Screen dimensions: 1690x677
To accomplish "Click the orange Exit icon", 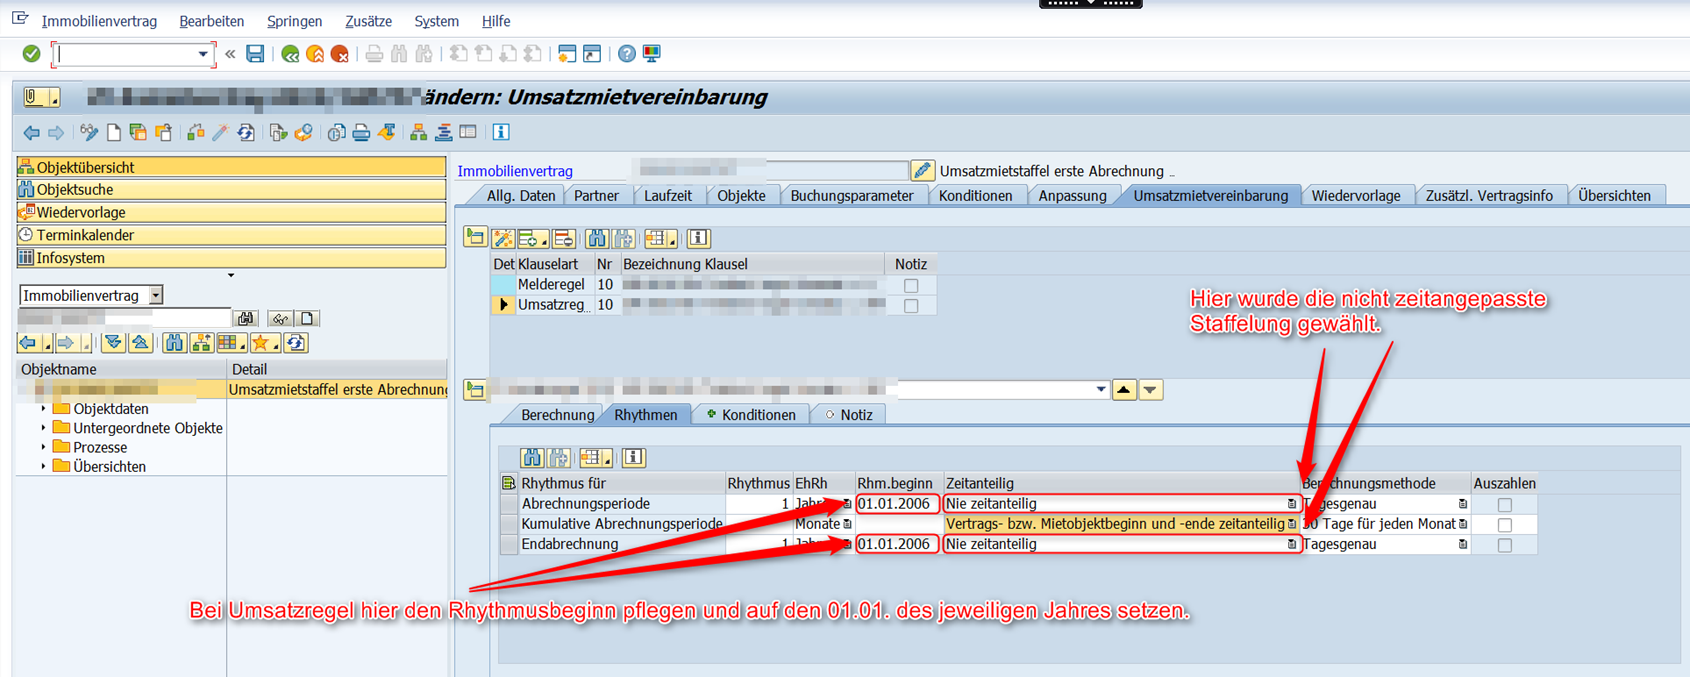I will pyautogui.click(x=315, y=54).
